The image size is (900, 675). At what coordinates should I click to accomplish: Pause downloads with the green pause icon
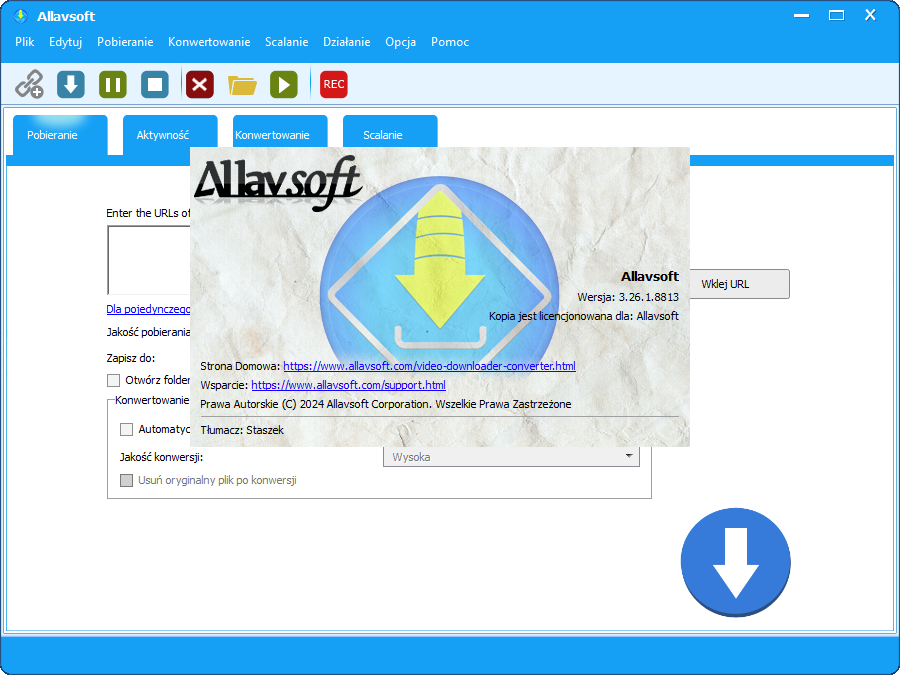[112, 84]
